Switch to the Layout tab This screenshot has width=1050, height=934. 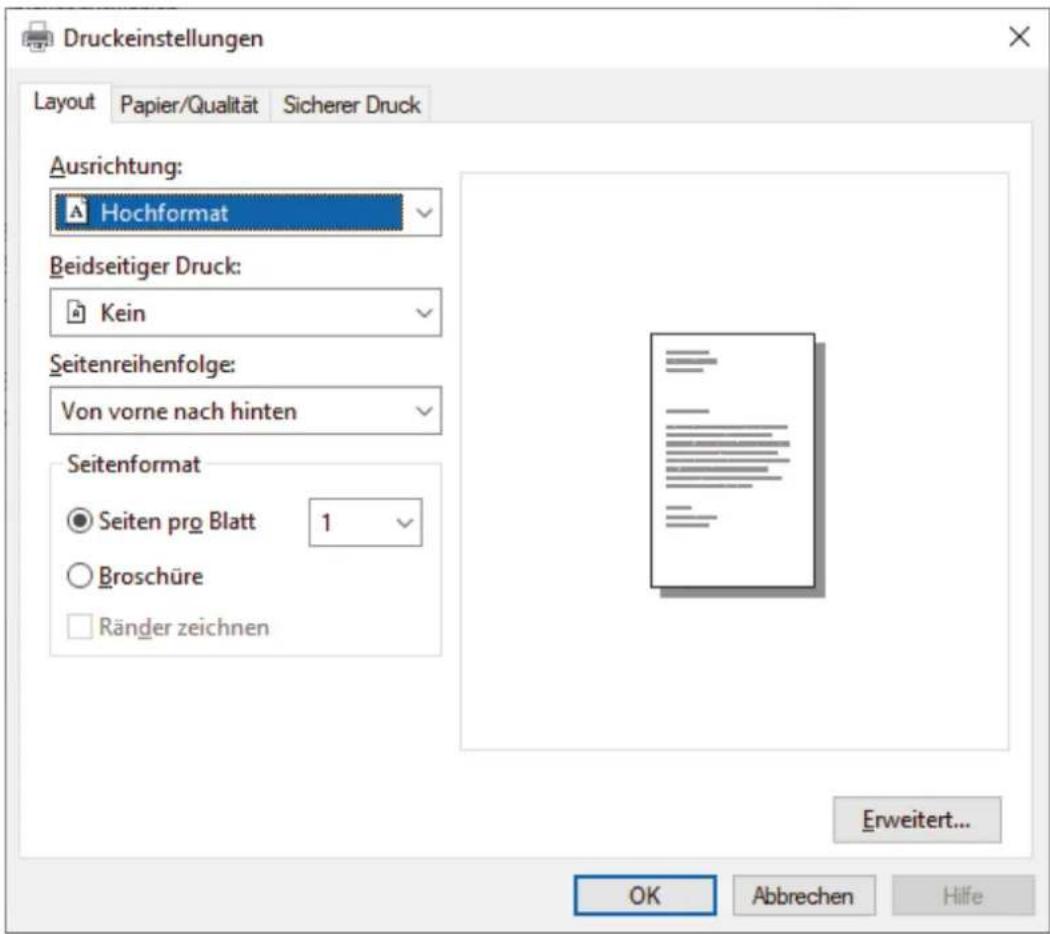pyautogui.click(x=64, y=102)
